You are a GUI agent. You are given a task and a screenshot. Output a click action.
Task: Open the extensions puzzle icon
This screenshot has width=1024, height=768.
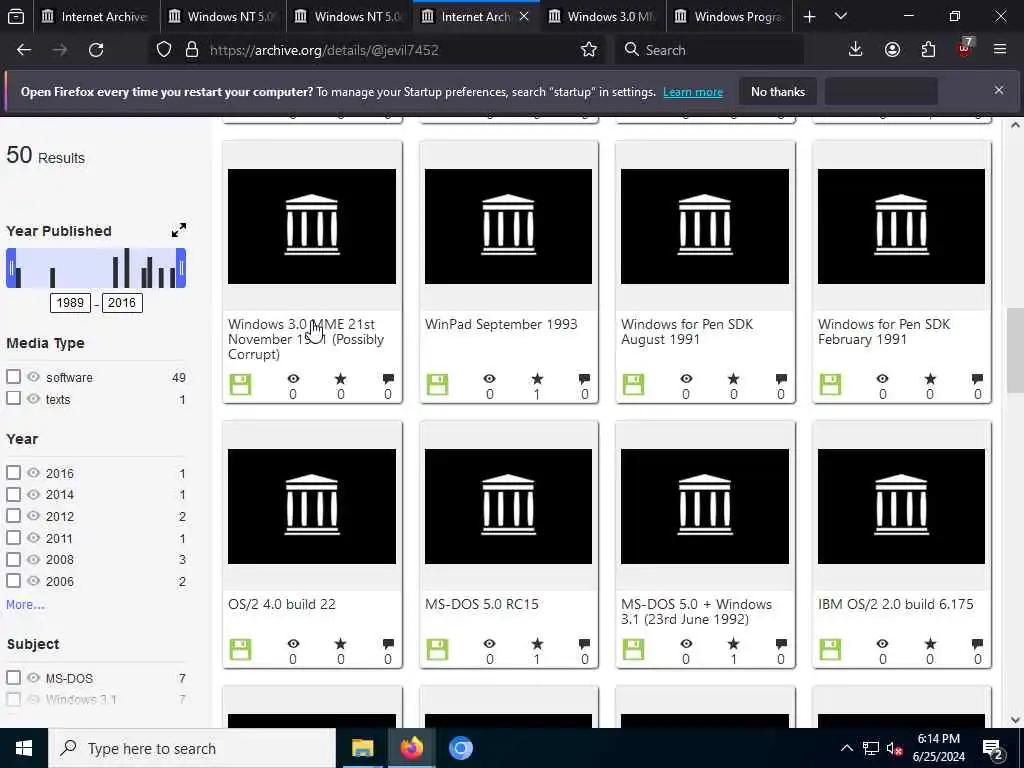(928, 50)
